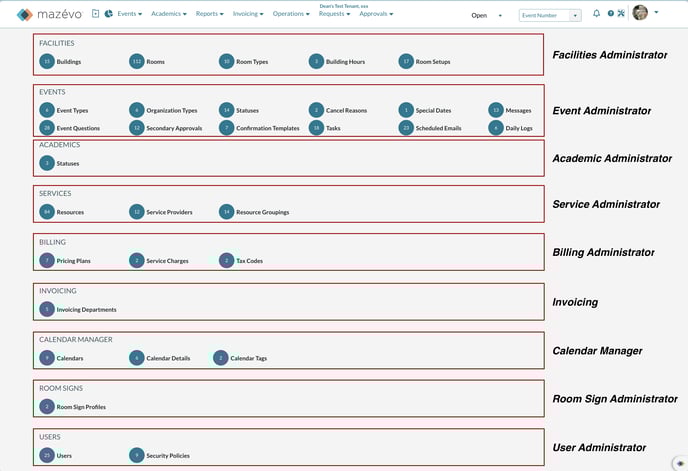This screenshot has width=688, height=471.
Task: Open Confirmation Templates
Action: click(x=268, y=128)
